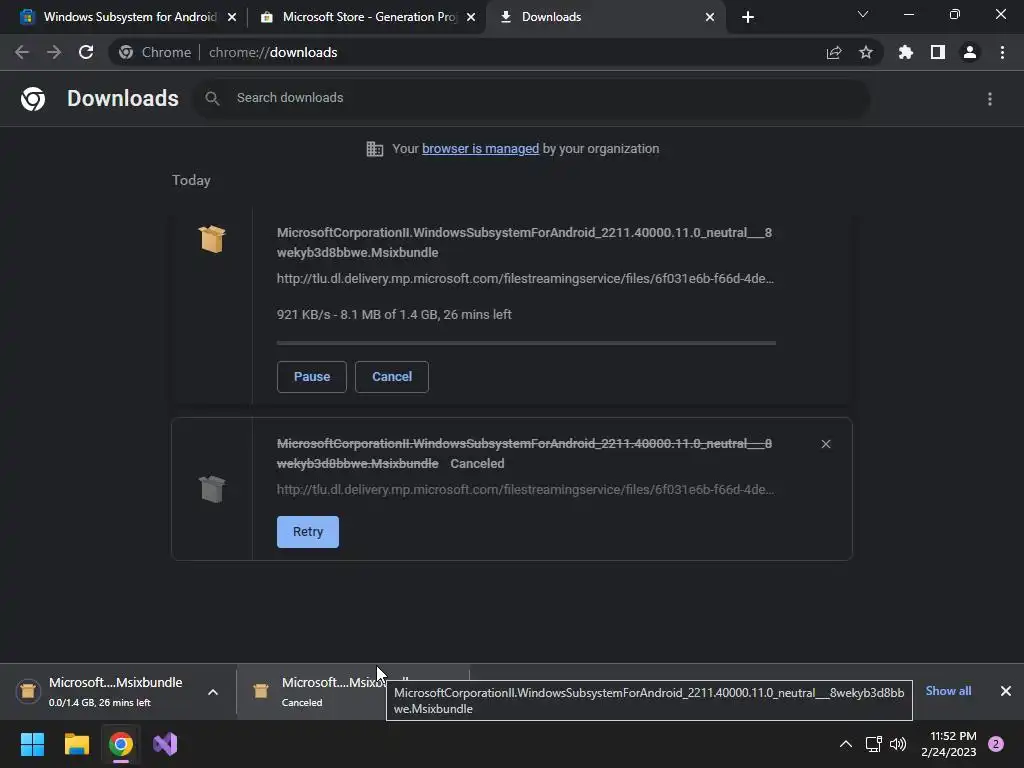Remove the canceled download from the list
The height and width of the screenshot is (768, 1024).
coord(826,444)
